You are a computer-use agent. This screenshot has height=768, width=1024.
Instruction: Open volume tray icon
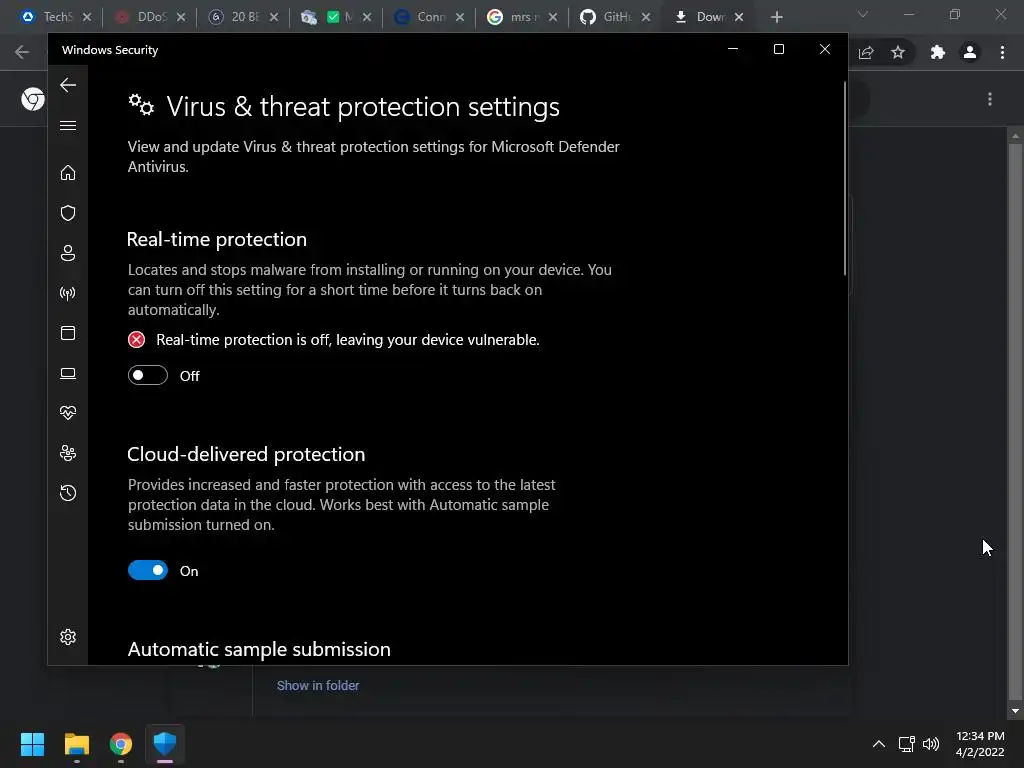point(931,744)
